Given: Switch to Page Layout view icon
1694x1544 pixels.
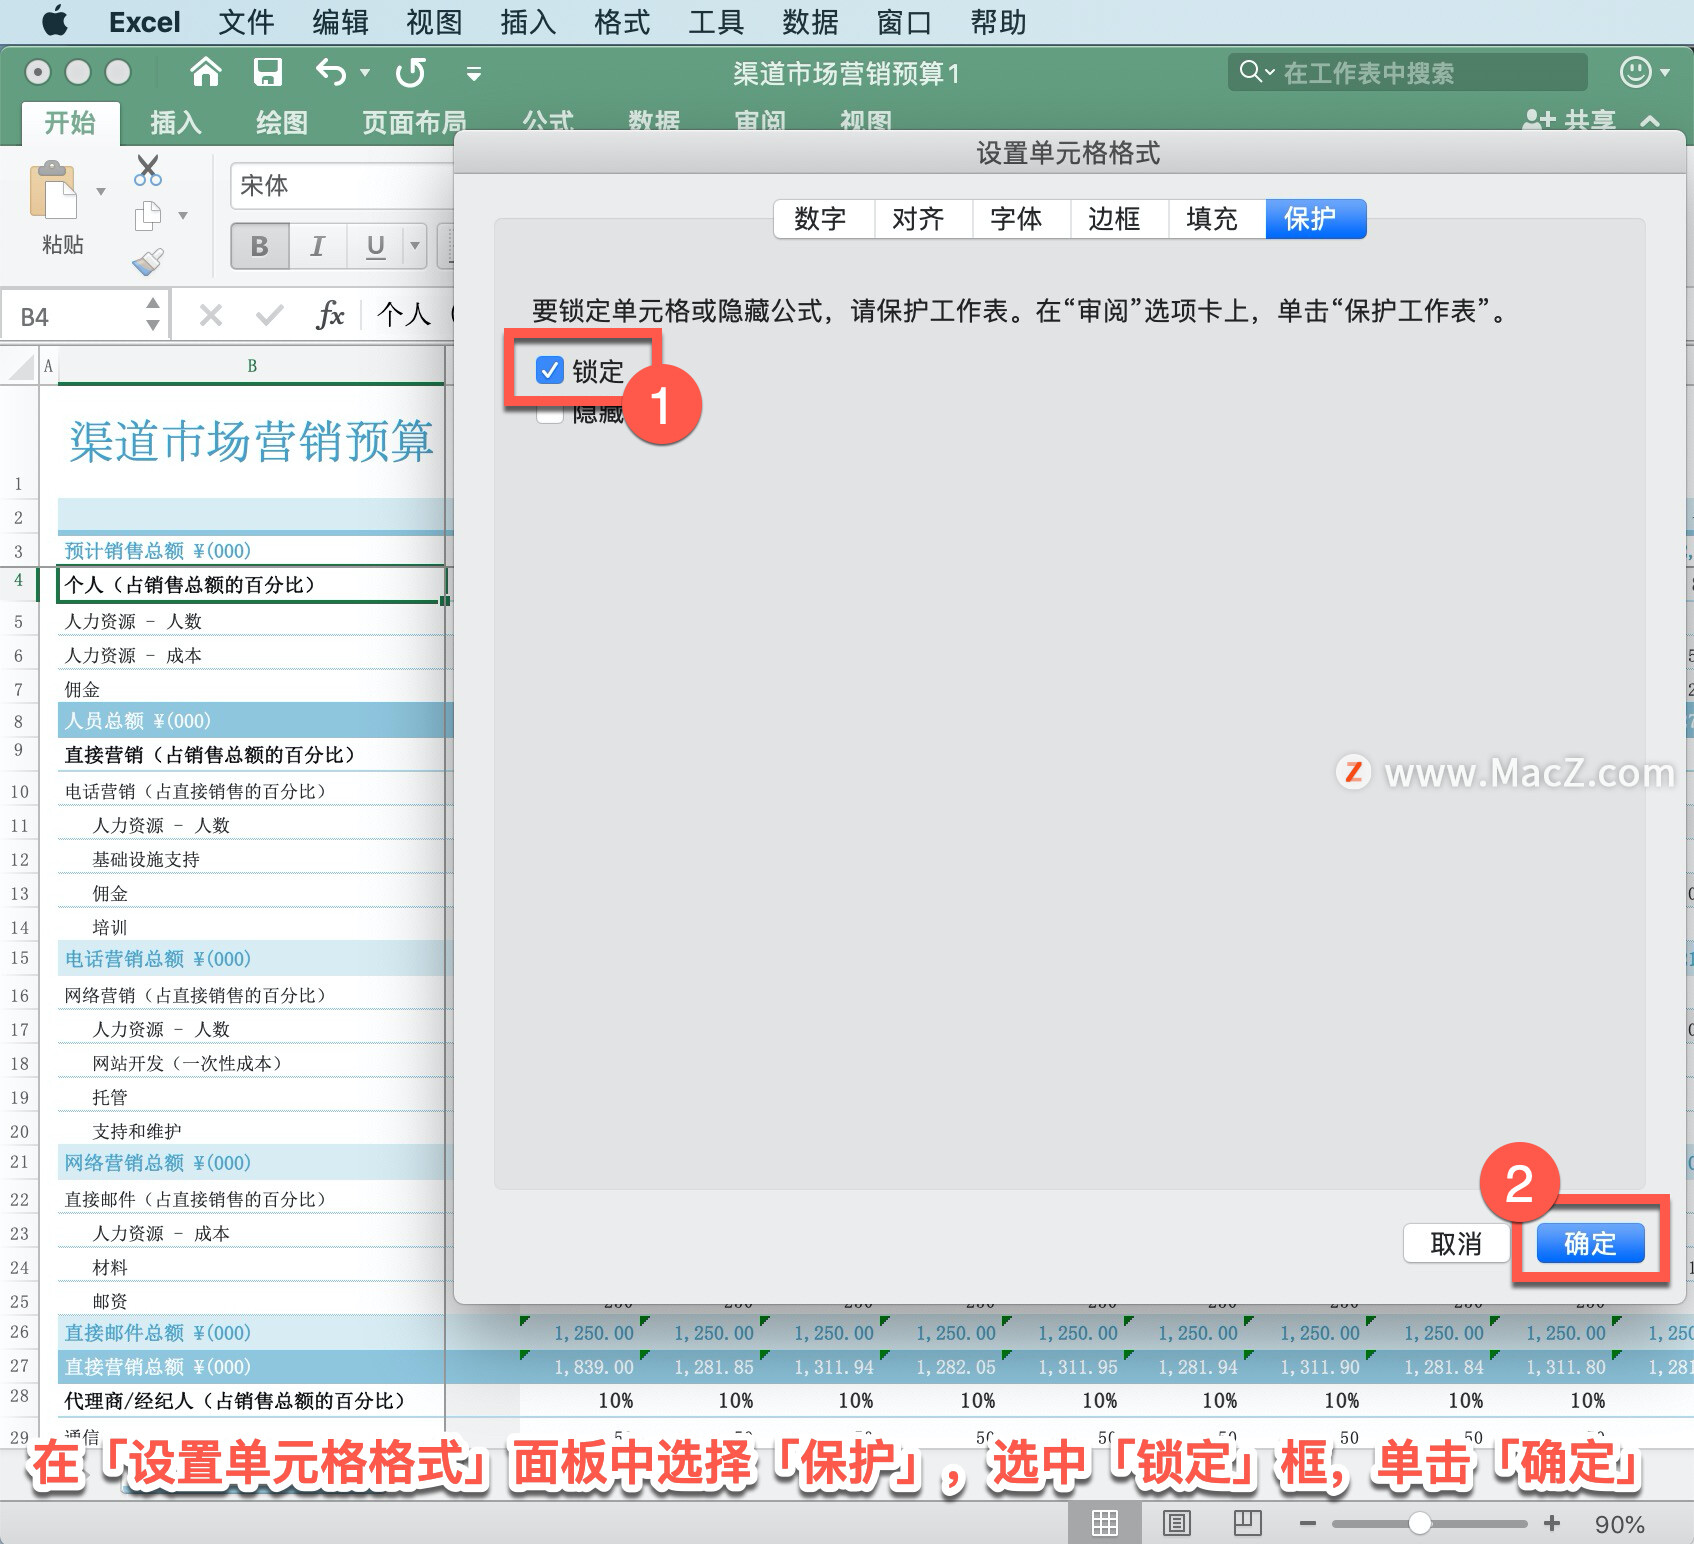Looking at the screenshot, I should (x=1177, y=1523).
